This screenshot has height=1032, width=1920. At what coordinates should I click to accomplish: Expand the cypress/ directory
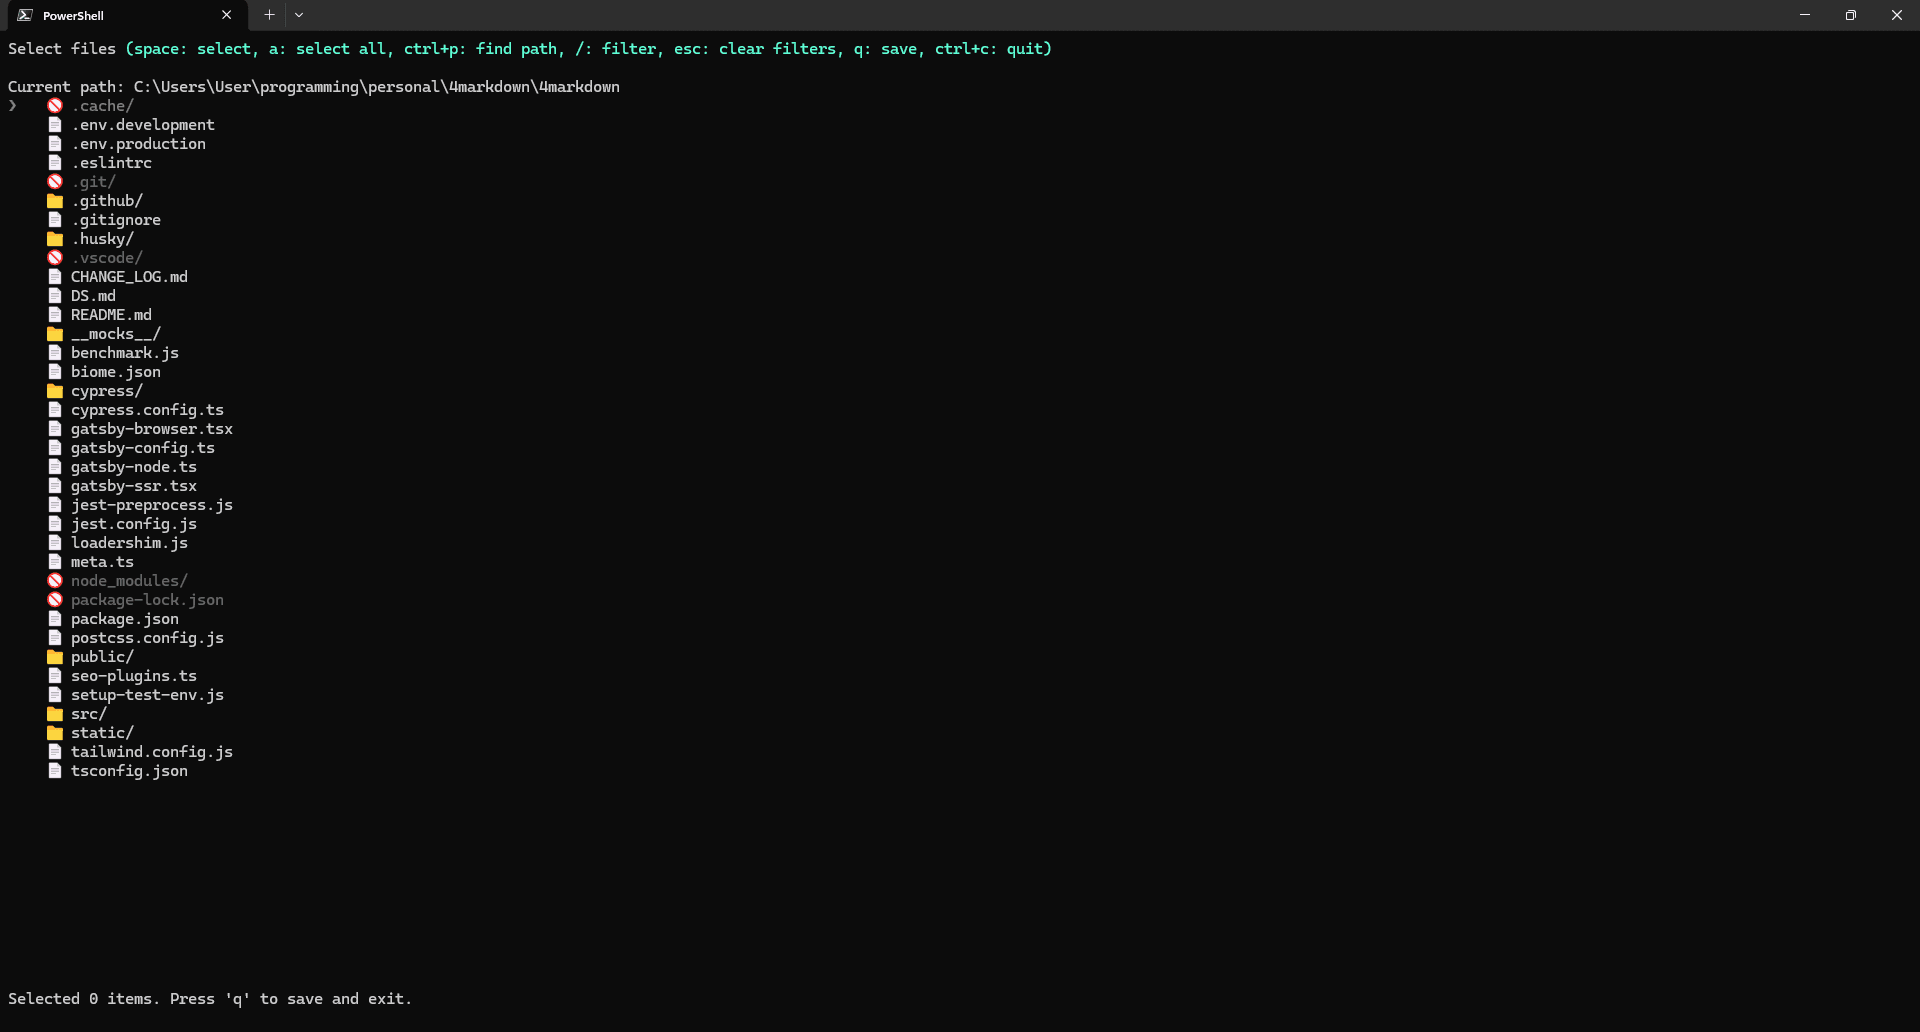[x=107, y=390]
